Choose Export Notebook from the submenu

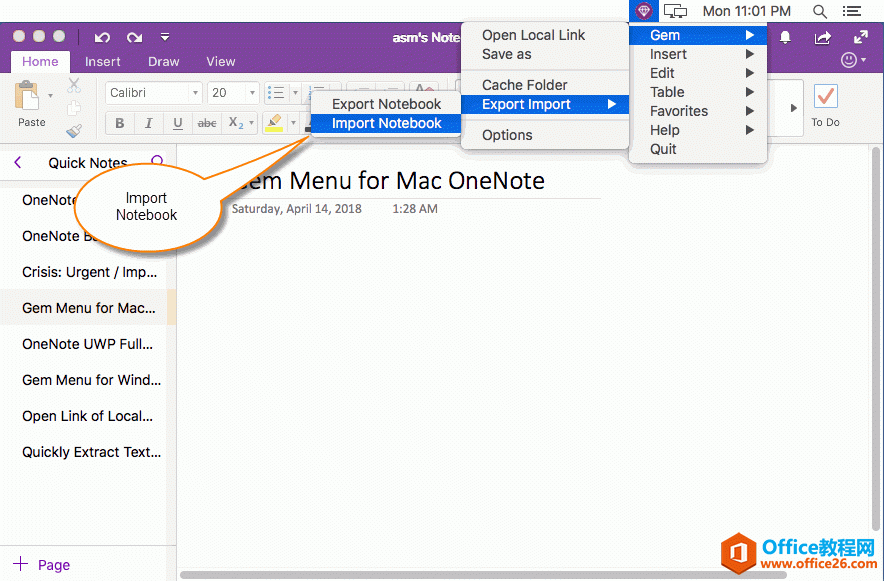tap(386, 104)
